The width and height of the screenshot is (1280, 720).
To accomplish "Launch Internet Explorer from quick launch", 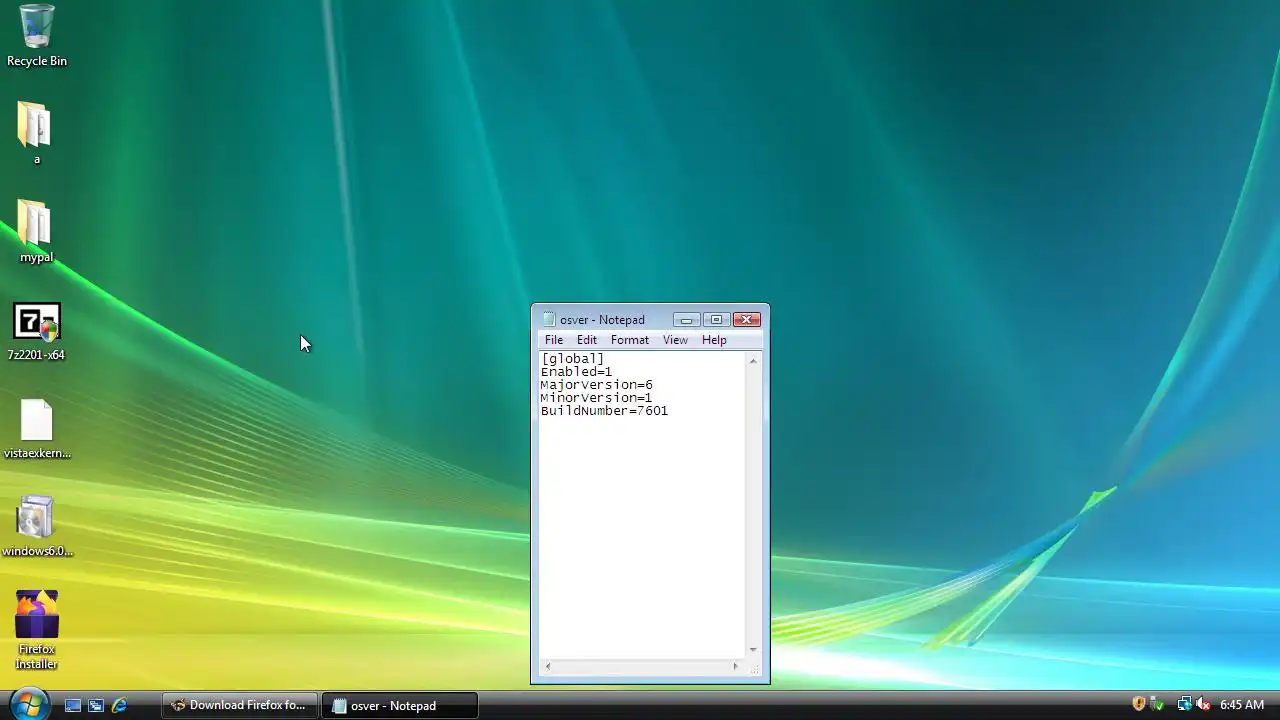I will click(x=119, y=705).
